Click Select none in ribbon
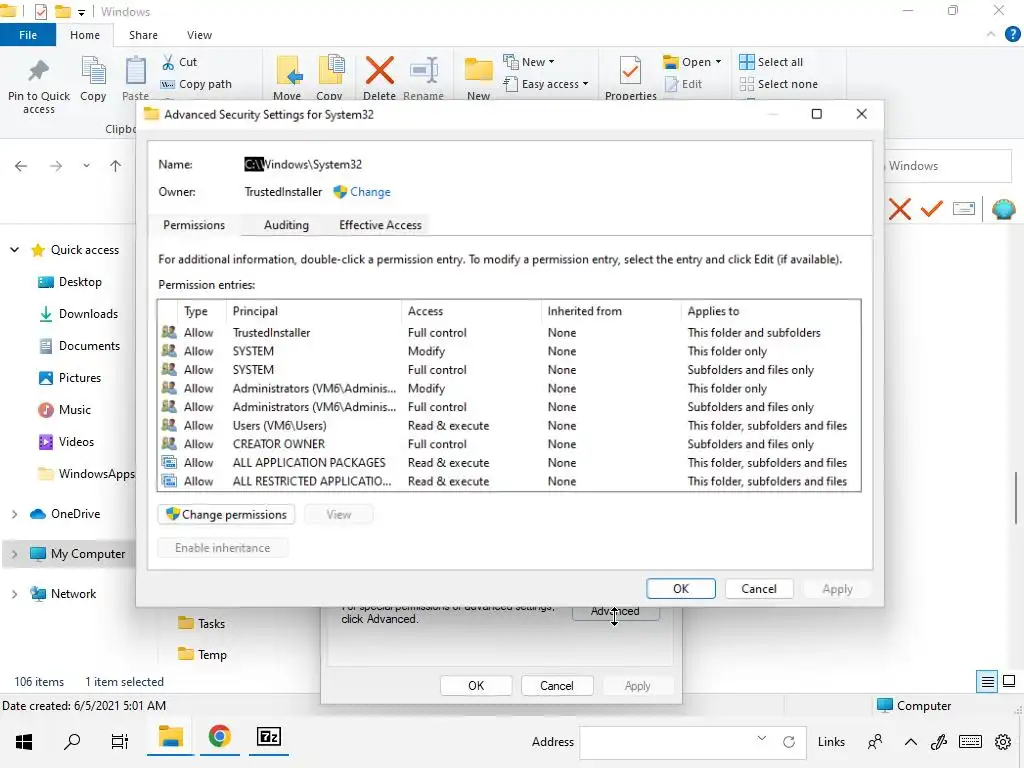The width and height of the screenshot is (1024, 768). coord(778,84)
